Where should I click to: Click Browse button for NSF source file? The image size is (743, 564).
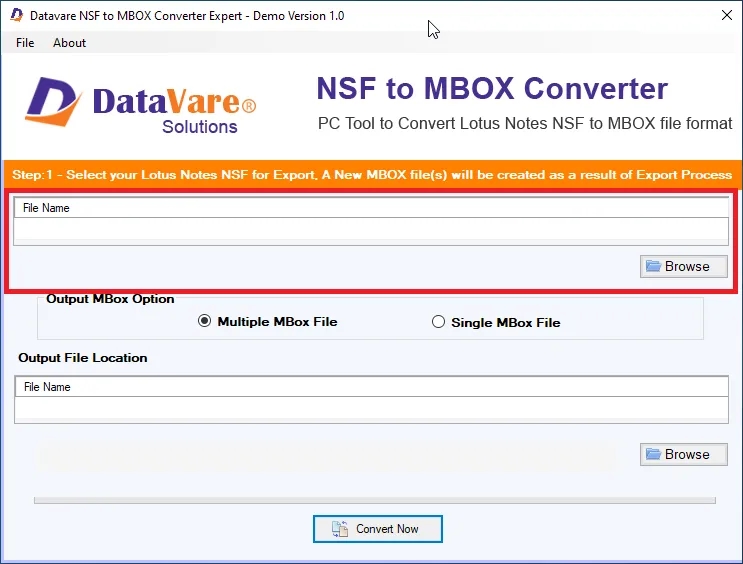click(x=683, y=266)
